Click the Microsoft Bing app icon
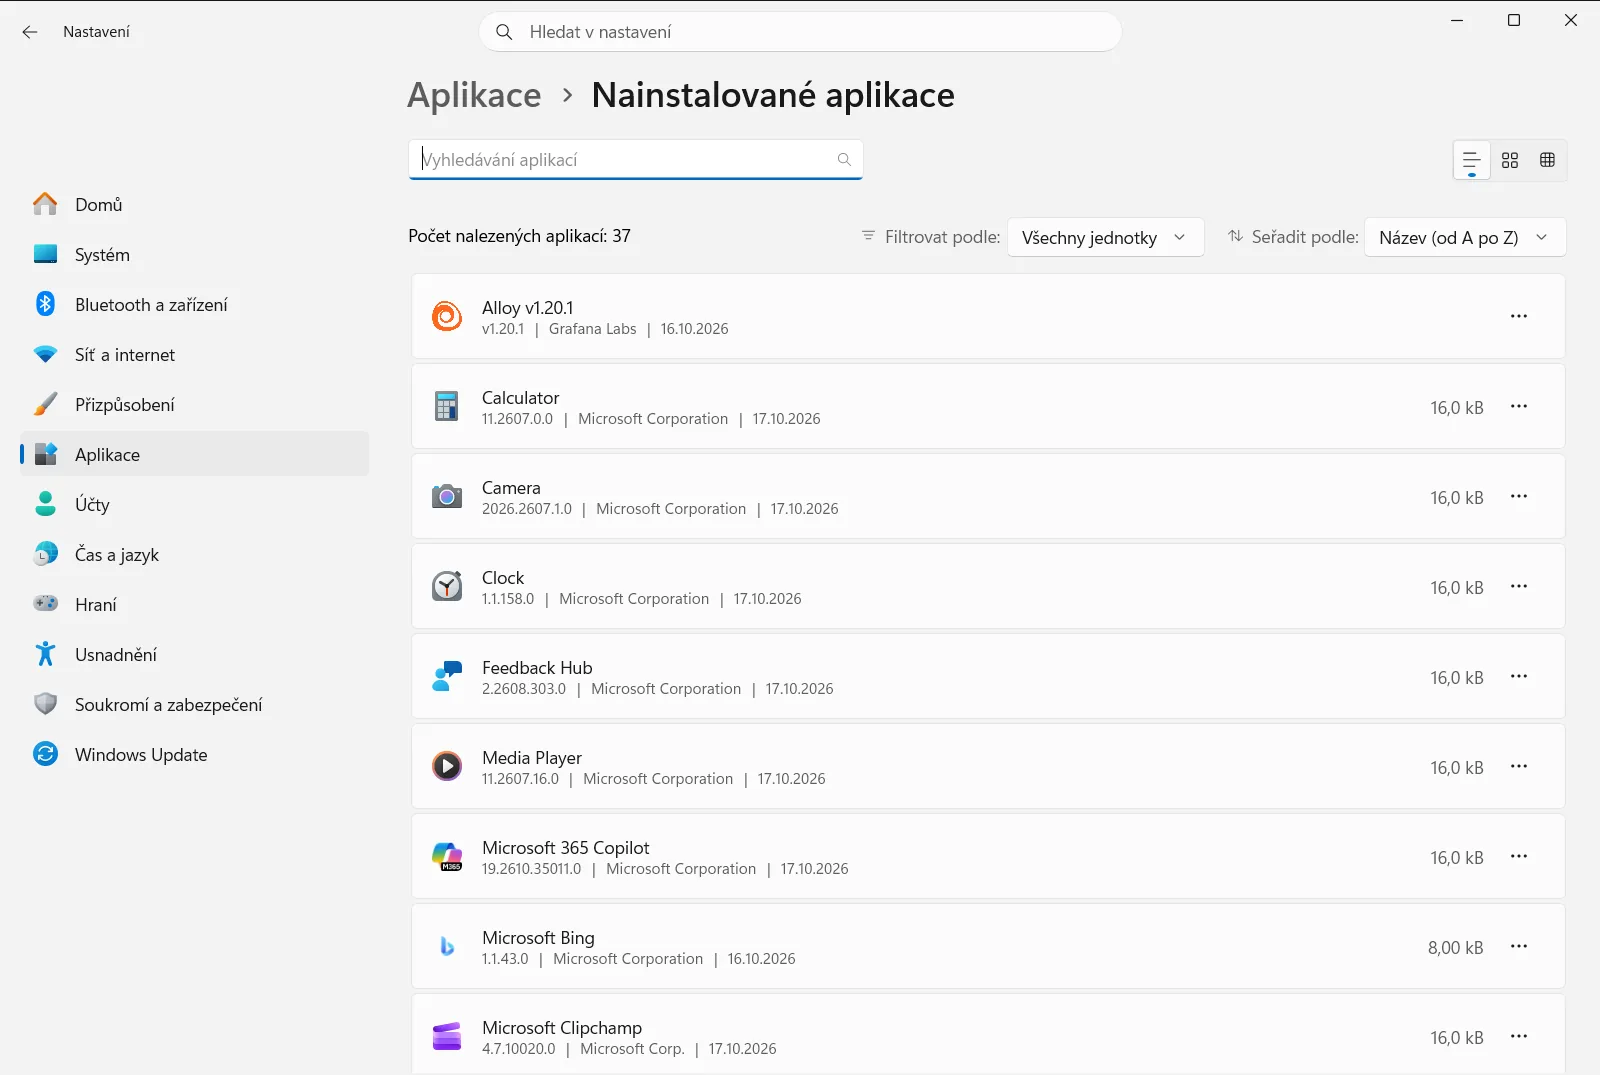This screenshot has height=1075, width=1600. point(447,946)
